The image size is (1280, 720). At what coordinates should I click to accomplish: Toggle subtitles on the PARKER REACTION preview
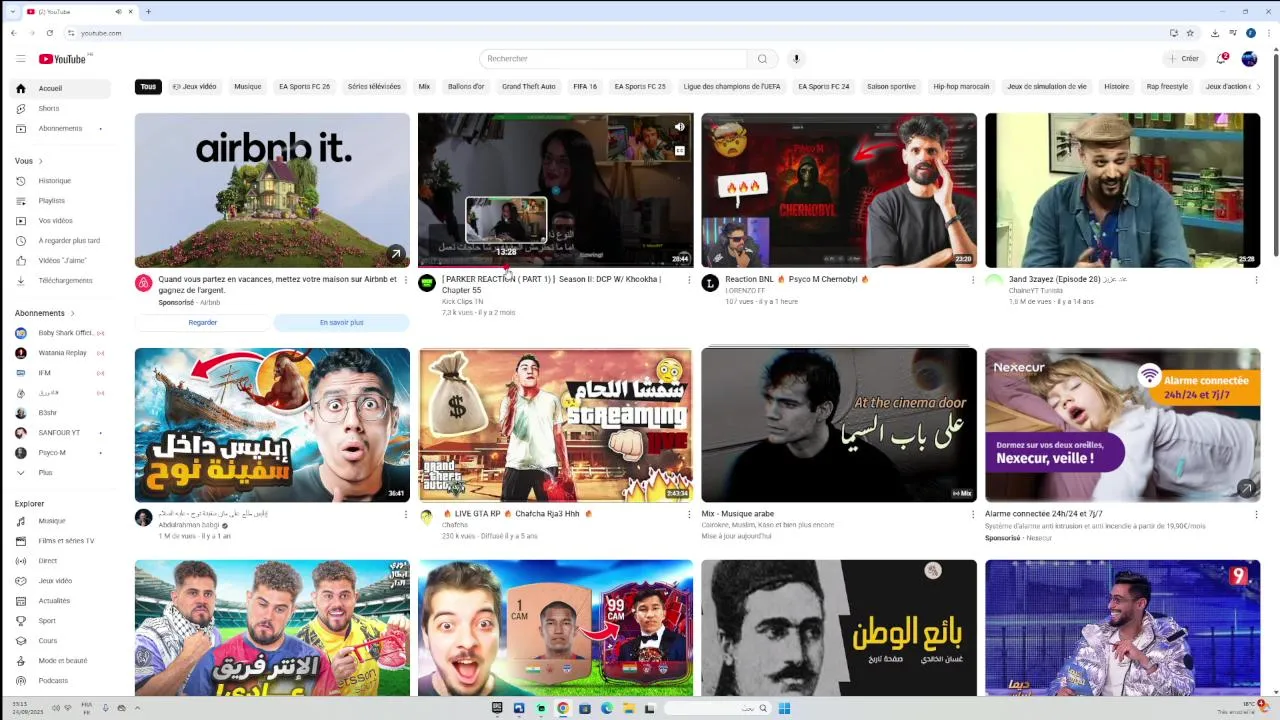tap(680, 151)
